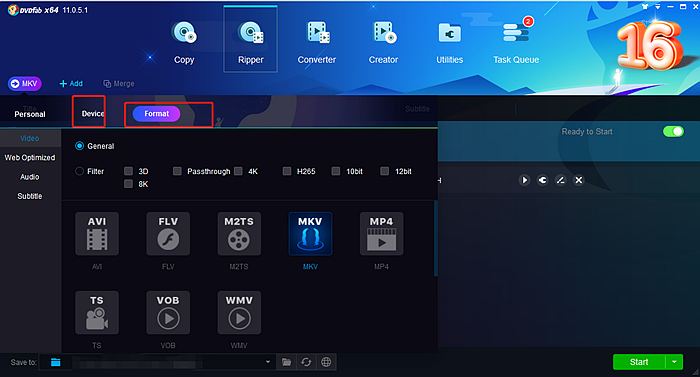Select Video in the sidebar

tap(29, 138)
